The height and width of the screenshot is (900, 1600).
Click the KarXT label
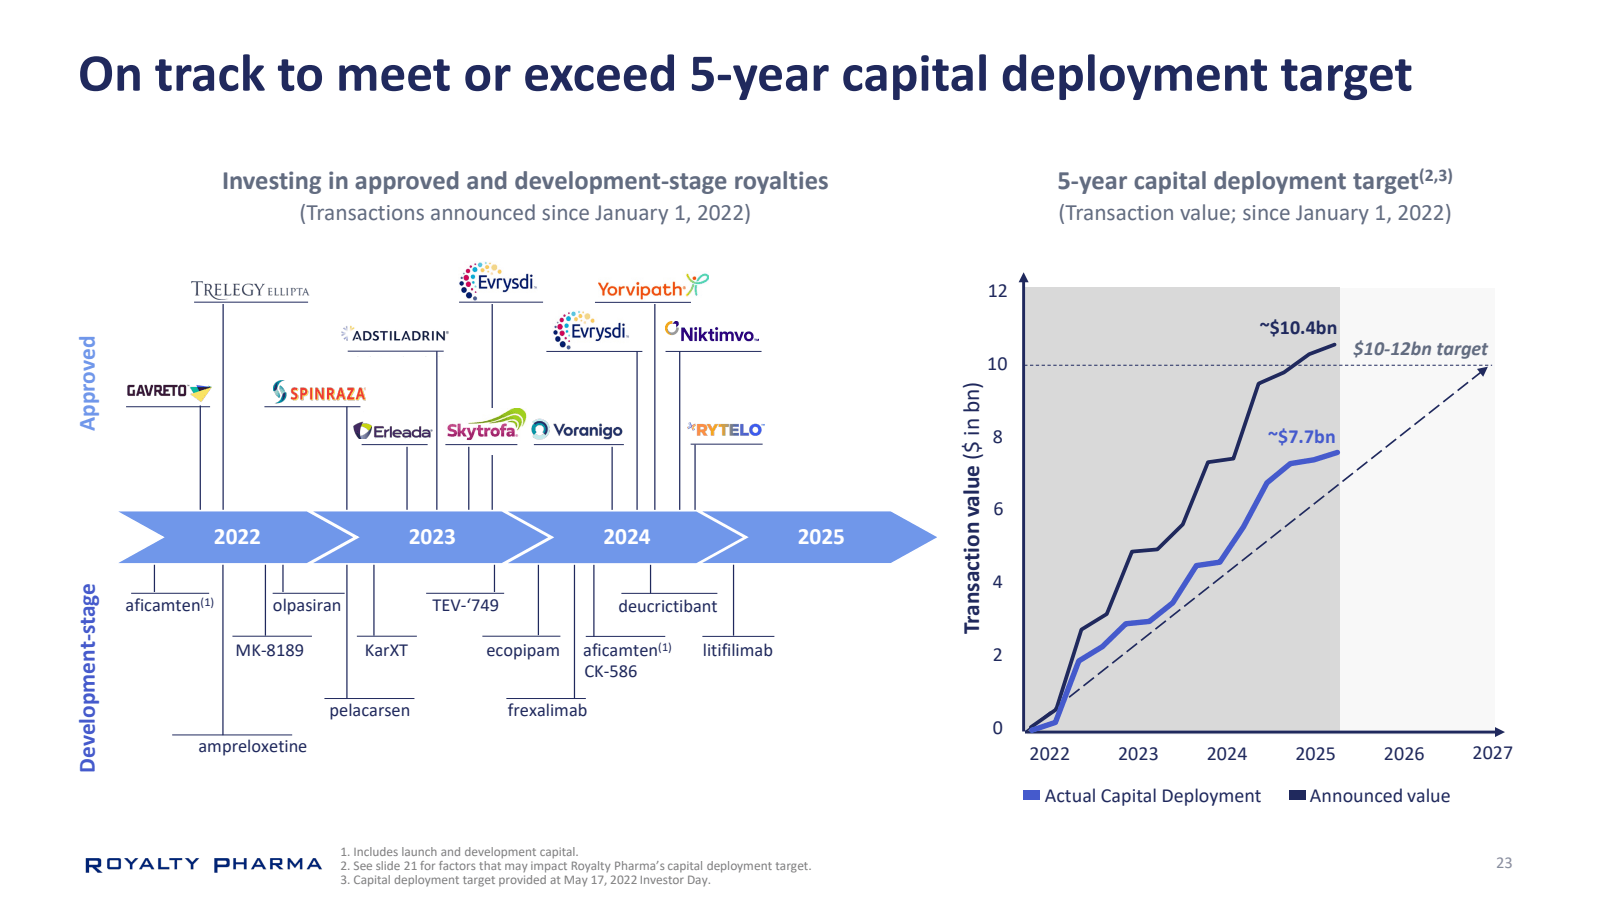(x=386, y=650)
